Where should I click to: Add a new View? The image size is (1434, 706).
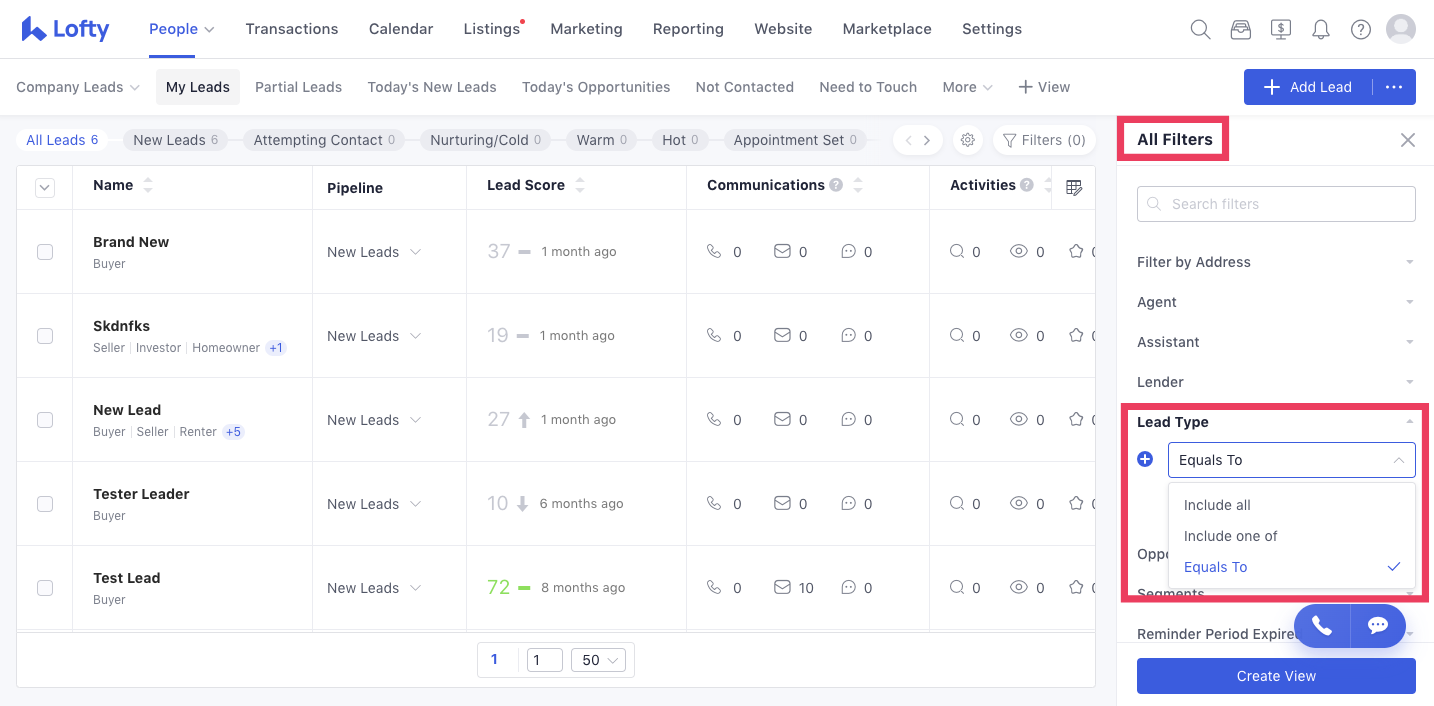tap(1044, 87)
